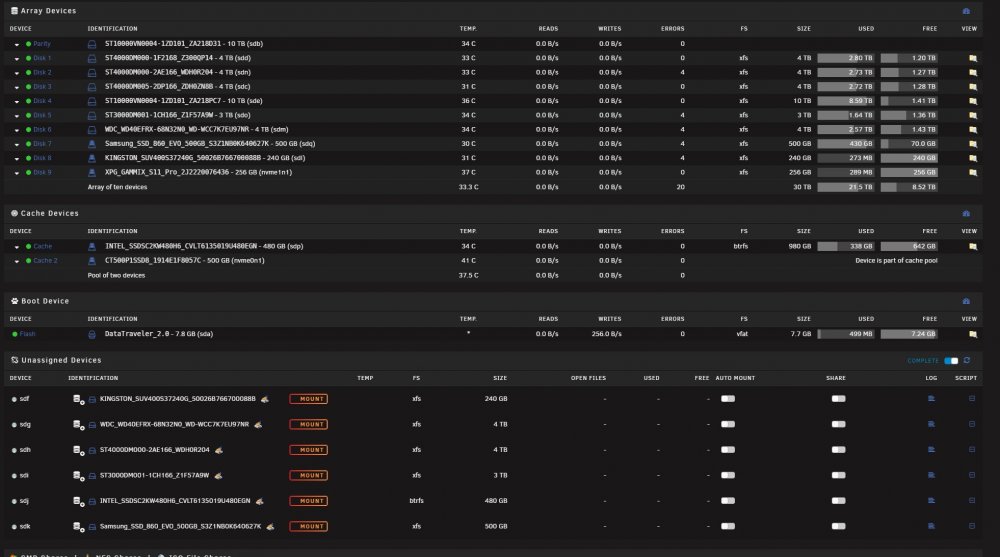
Task: Click the Boot Device panel header icon
Action: pos(966,301)
